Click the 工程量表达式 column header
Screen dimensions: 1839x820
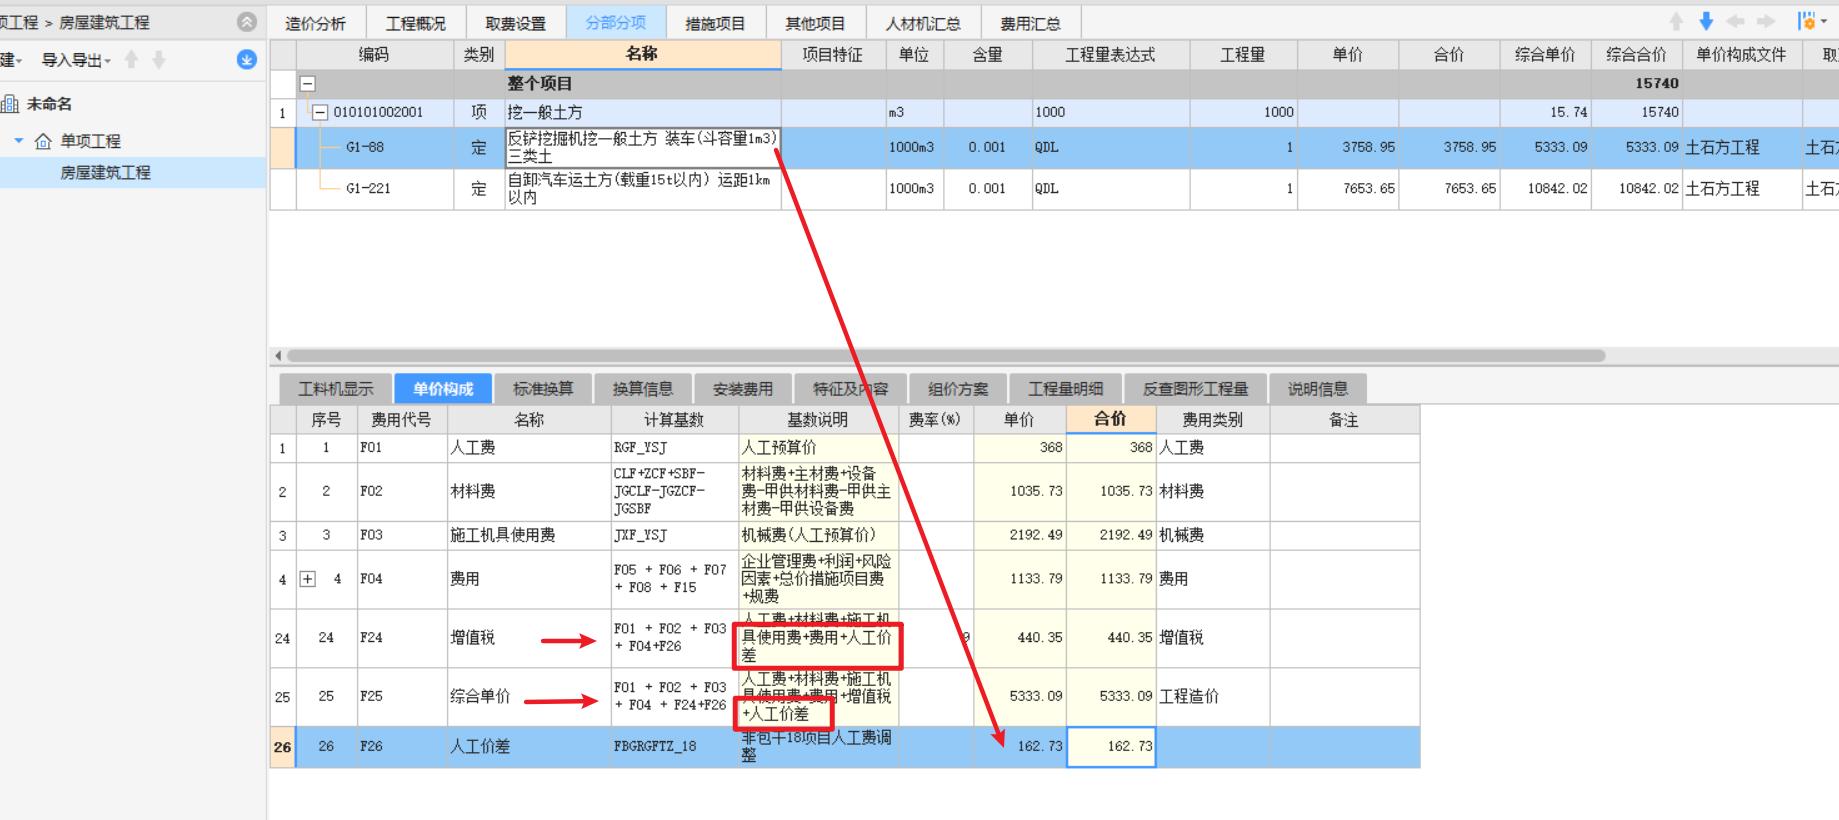pos(1110,55)
